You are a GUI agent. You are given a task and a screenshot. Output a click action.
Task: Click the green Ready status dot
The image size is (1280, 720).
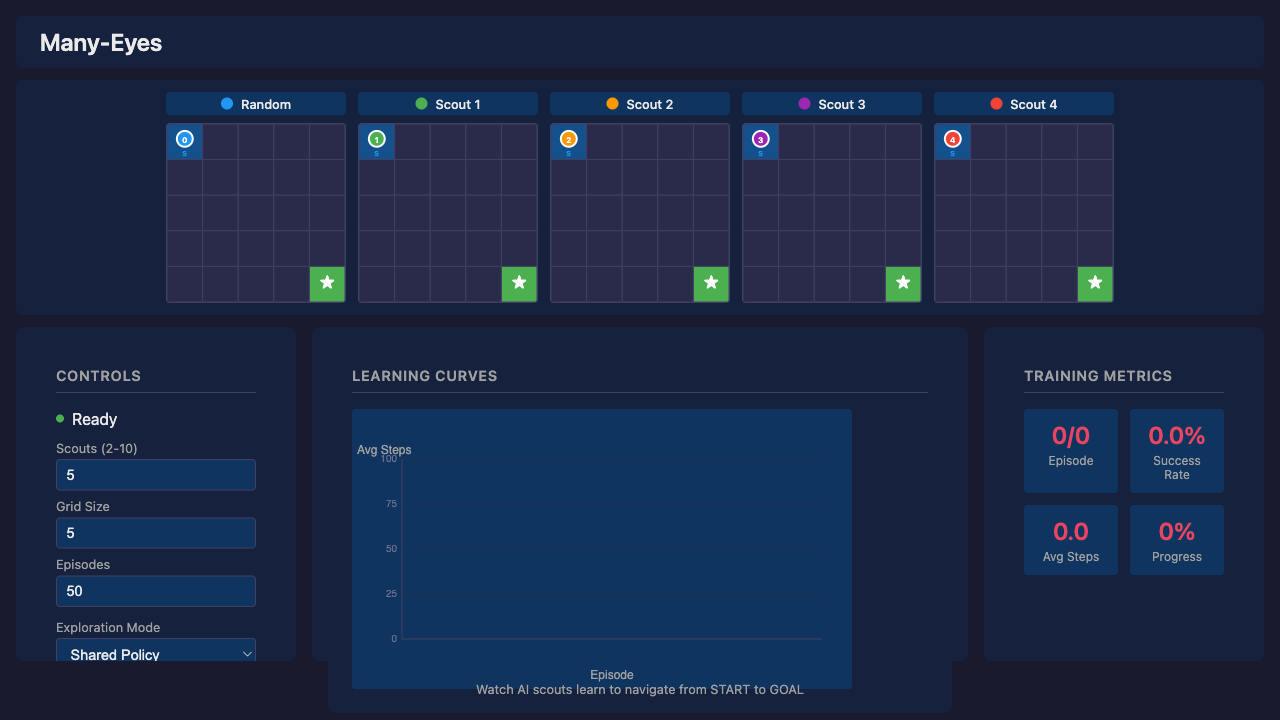click(x=59, y=420)
